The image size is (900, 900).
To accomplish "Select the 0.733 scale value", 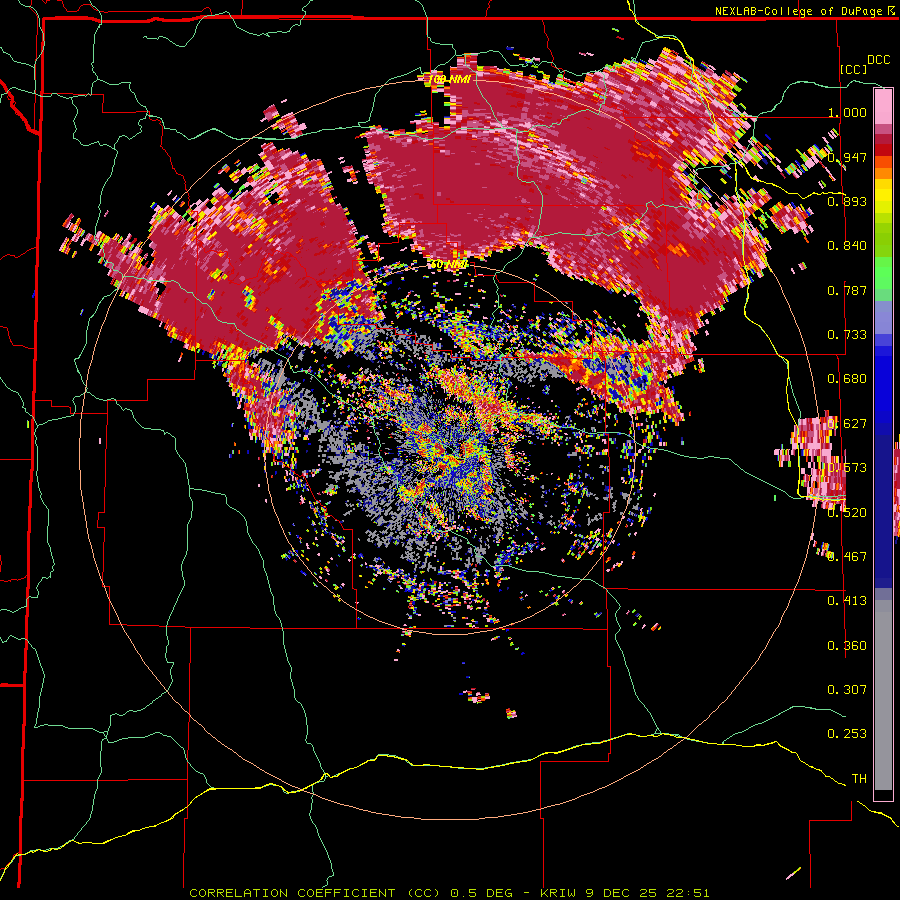I will [x=847, y=335].
